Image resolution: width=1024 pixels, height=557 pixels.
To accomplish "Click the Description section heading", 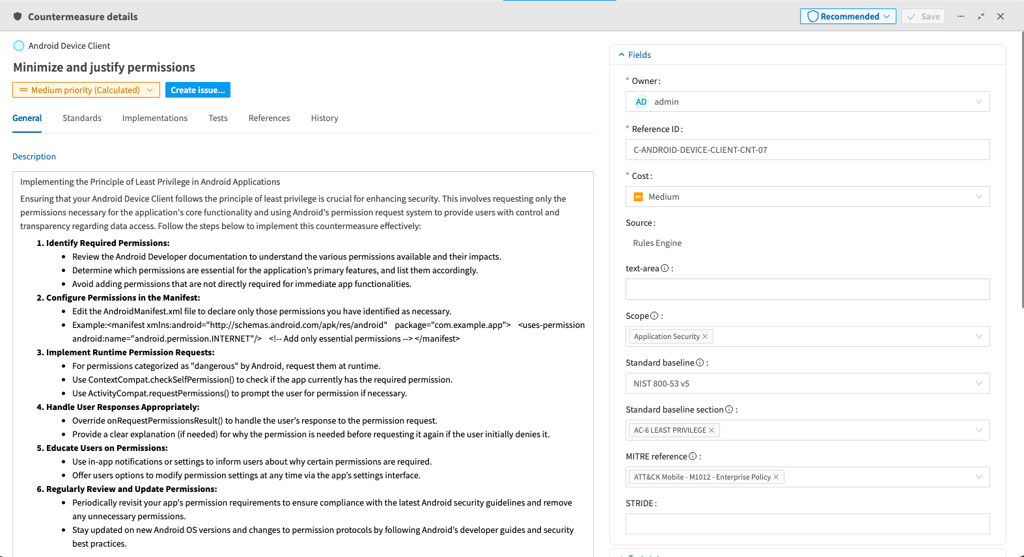I will point(34,157).
